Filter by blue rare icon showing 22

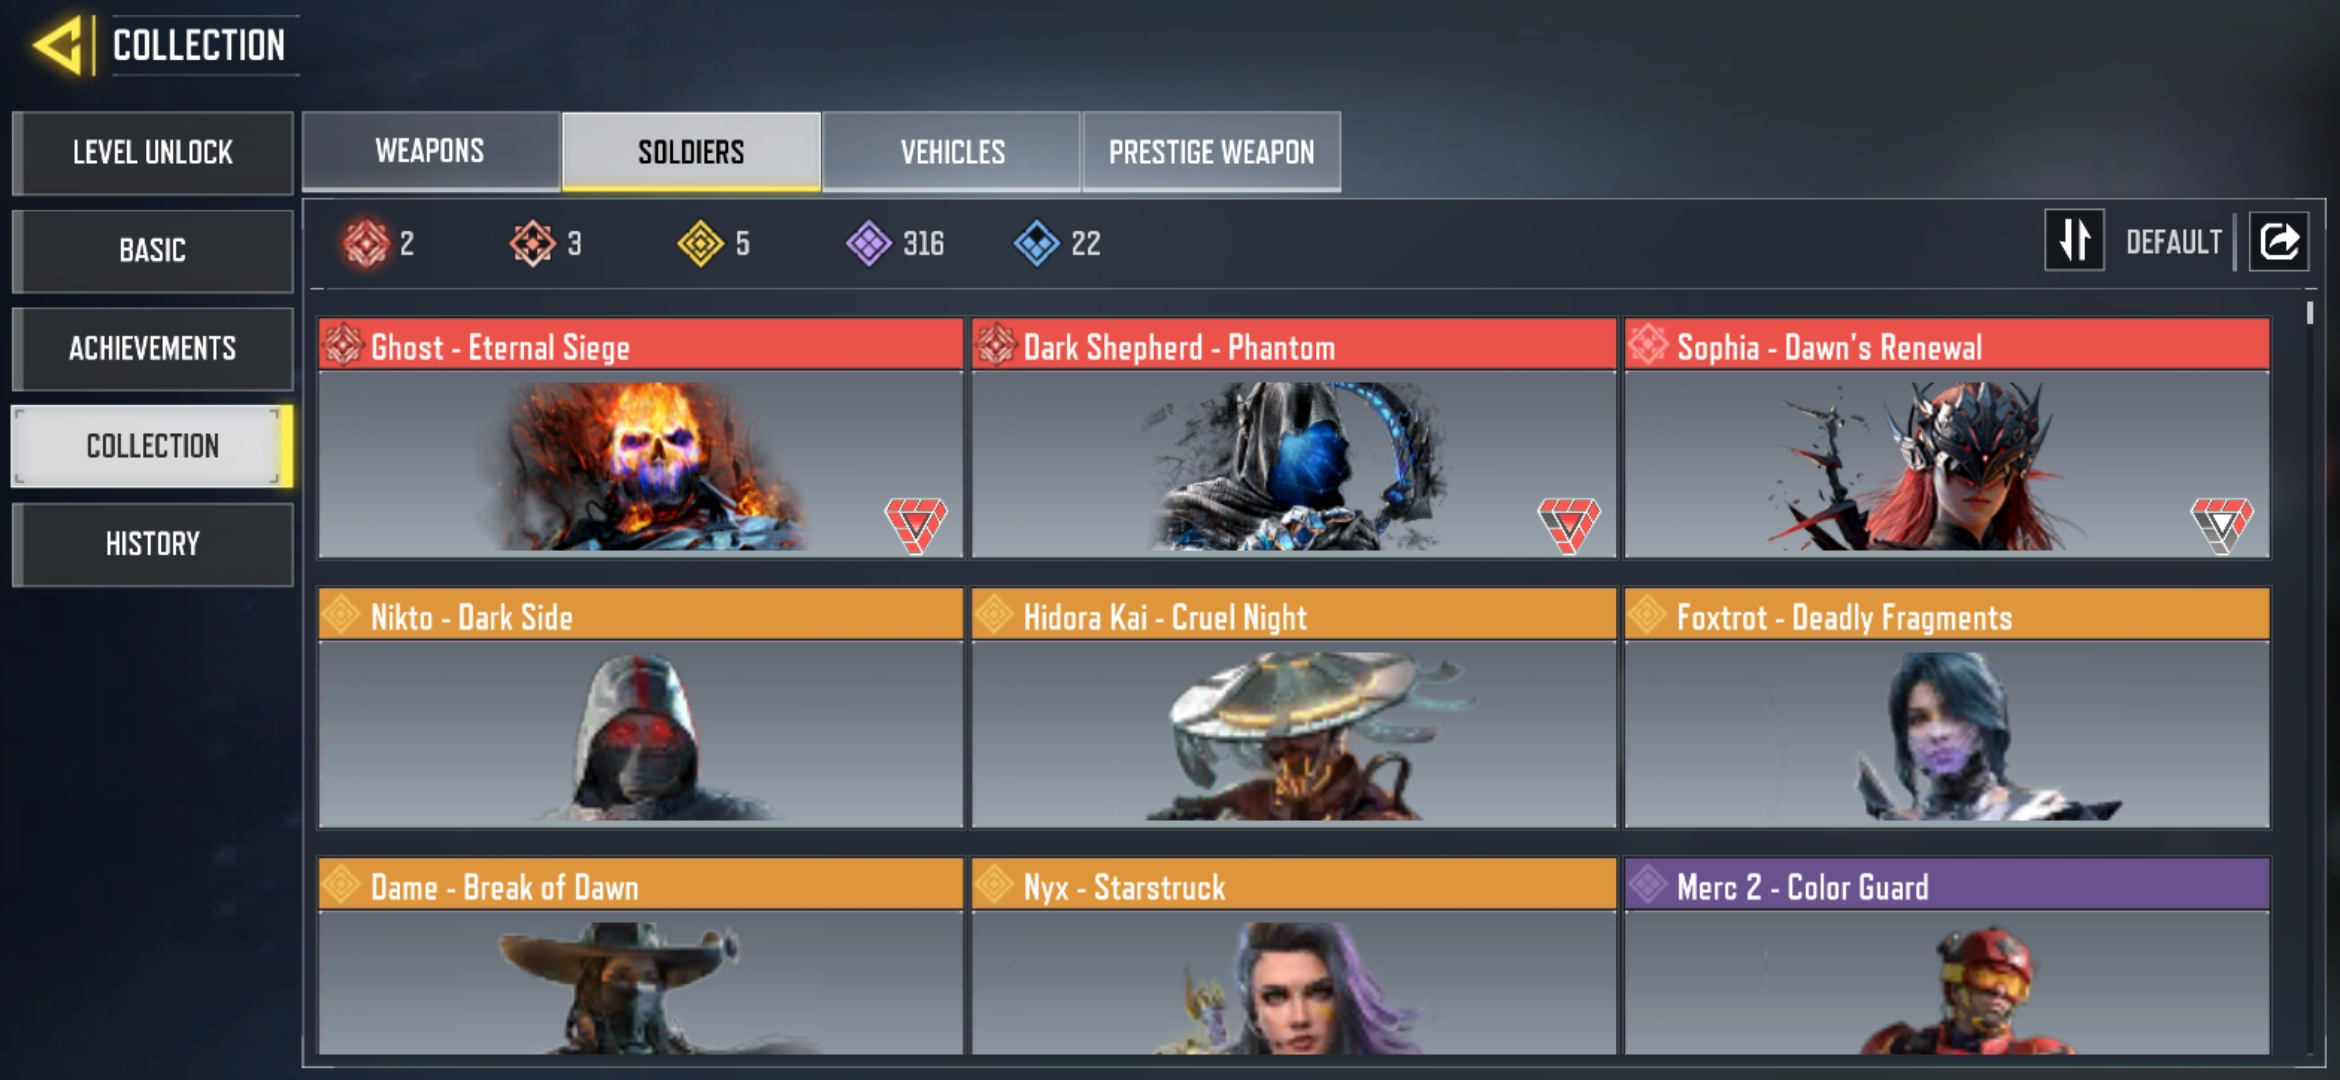pyautogui.click(x=1037, y=243)
